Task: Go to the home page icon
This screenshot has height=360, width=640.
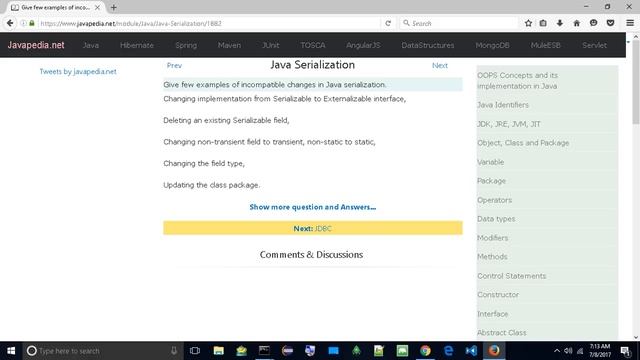Action: (576, 23)
